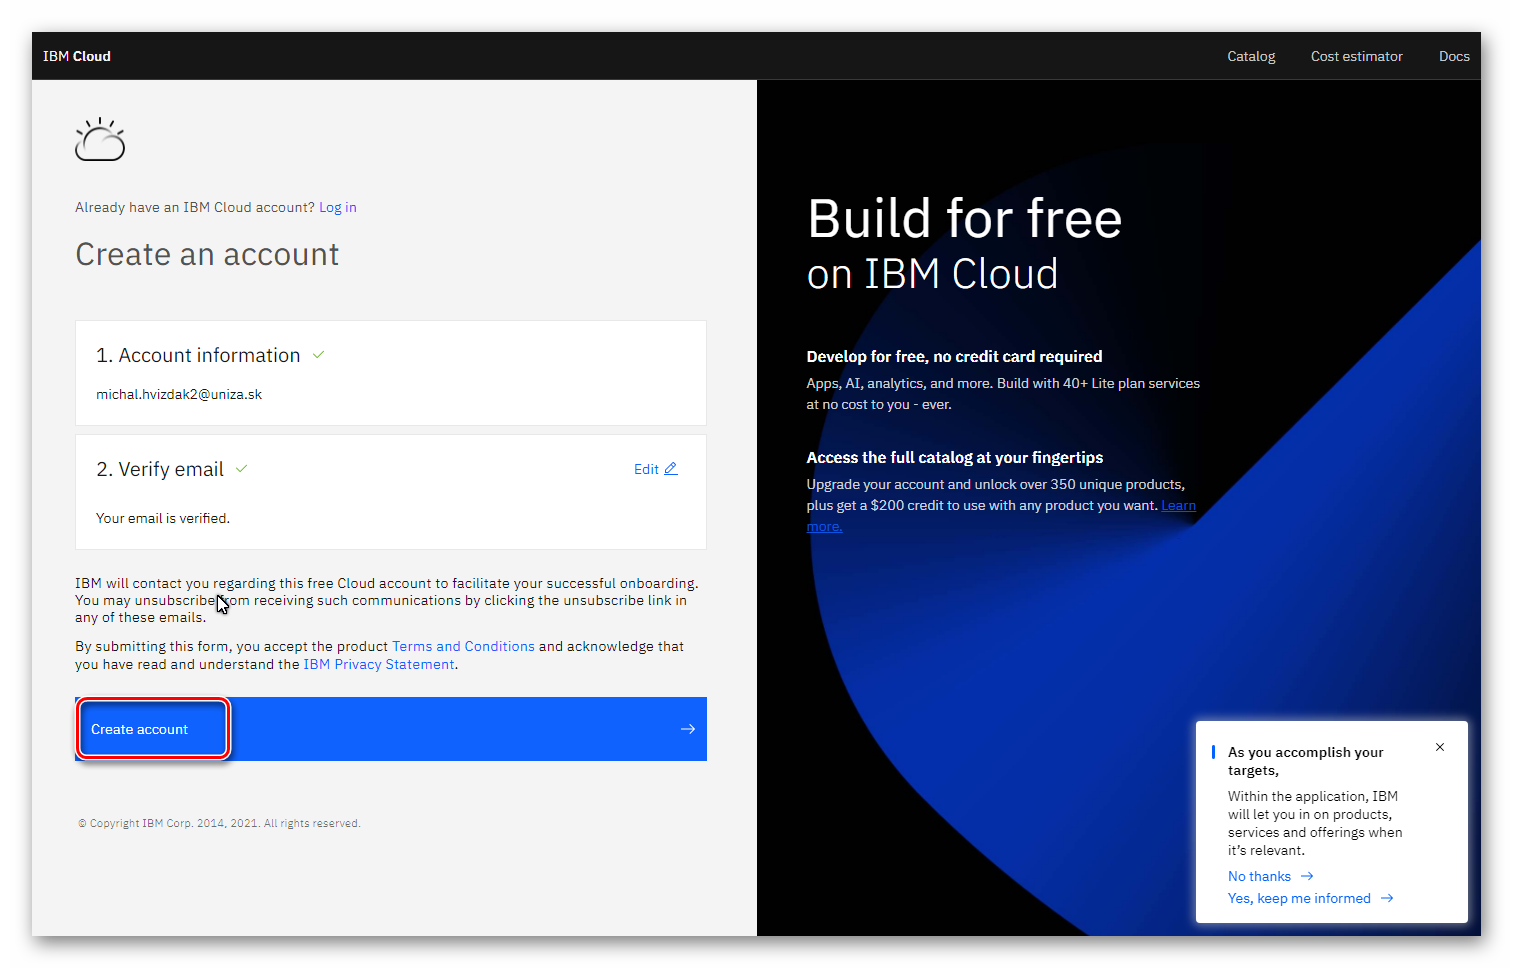Click the Account information green checkmark
The width and height of the screenshot is (1513, 968).
pyautogui.click(x=318, y=355)
